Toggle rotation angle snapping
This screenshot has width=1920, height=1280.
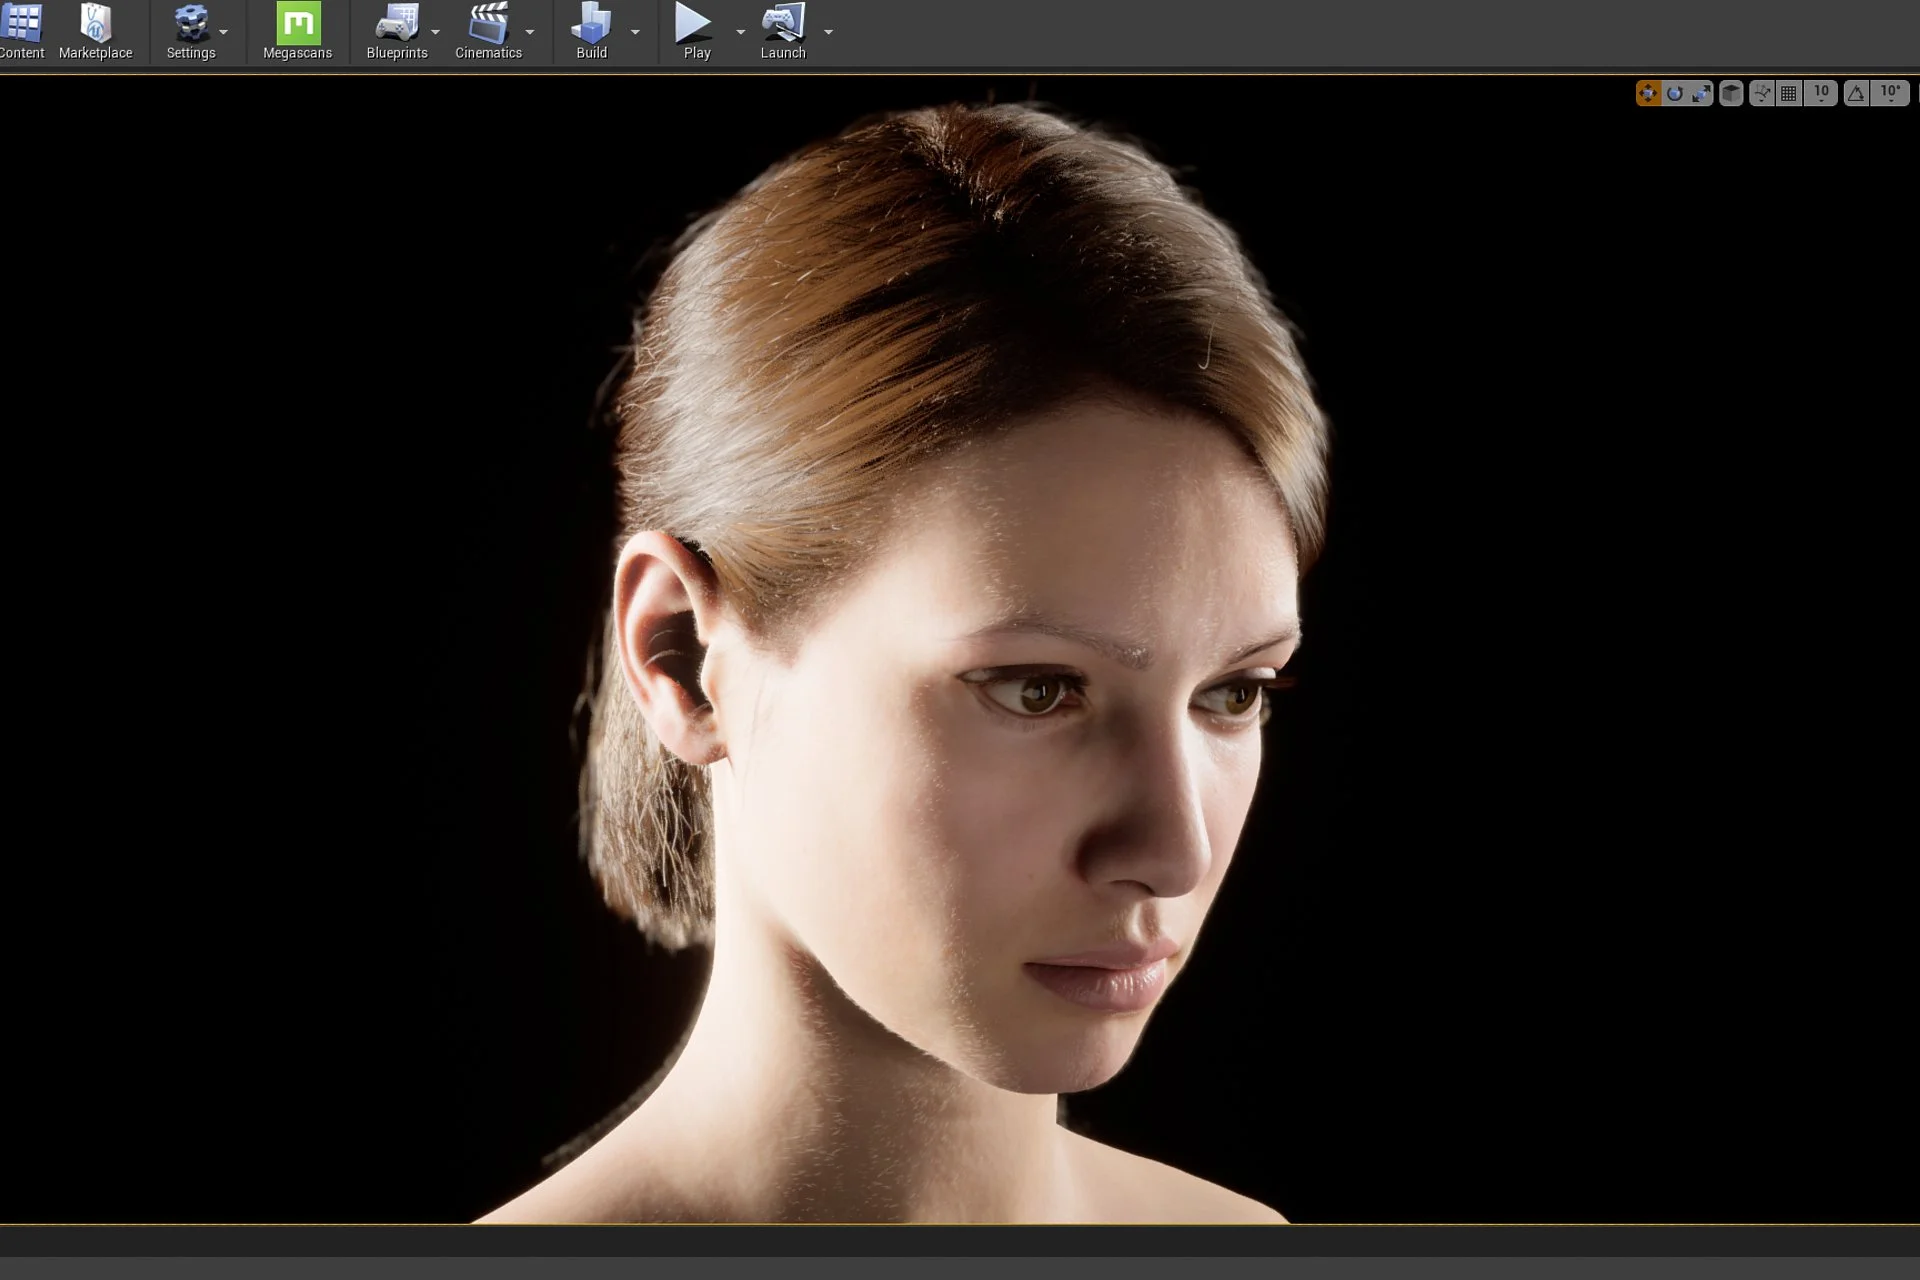[1856, 94]
